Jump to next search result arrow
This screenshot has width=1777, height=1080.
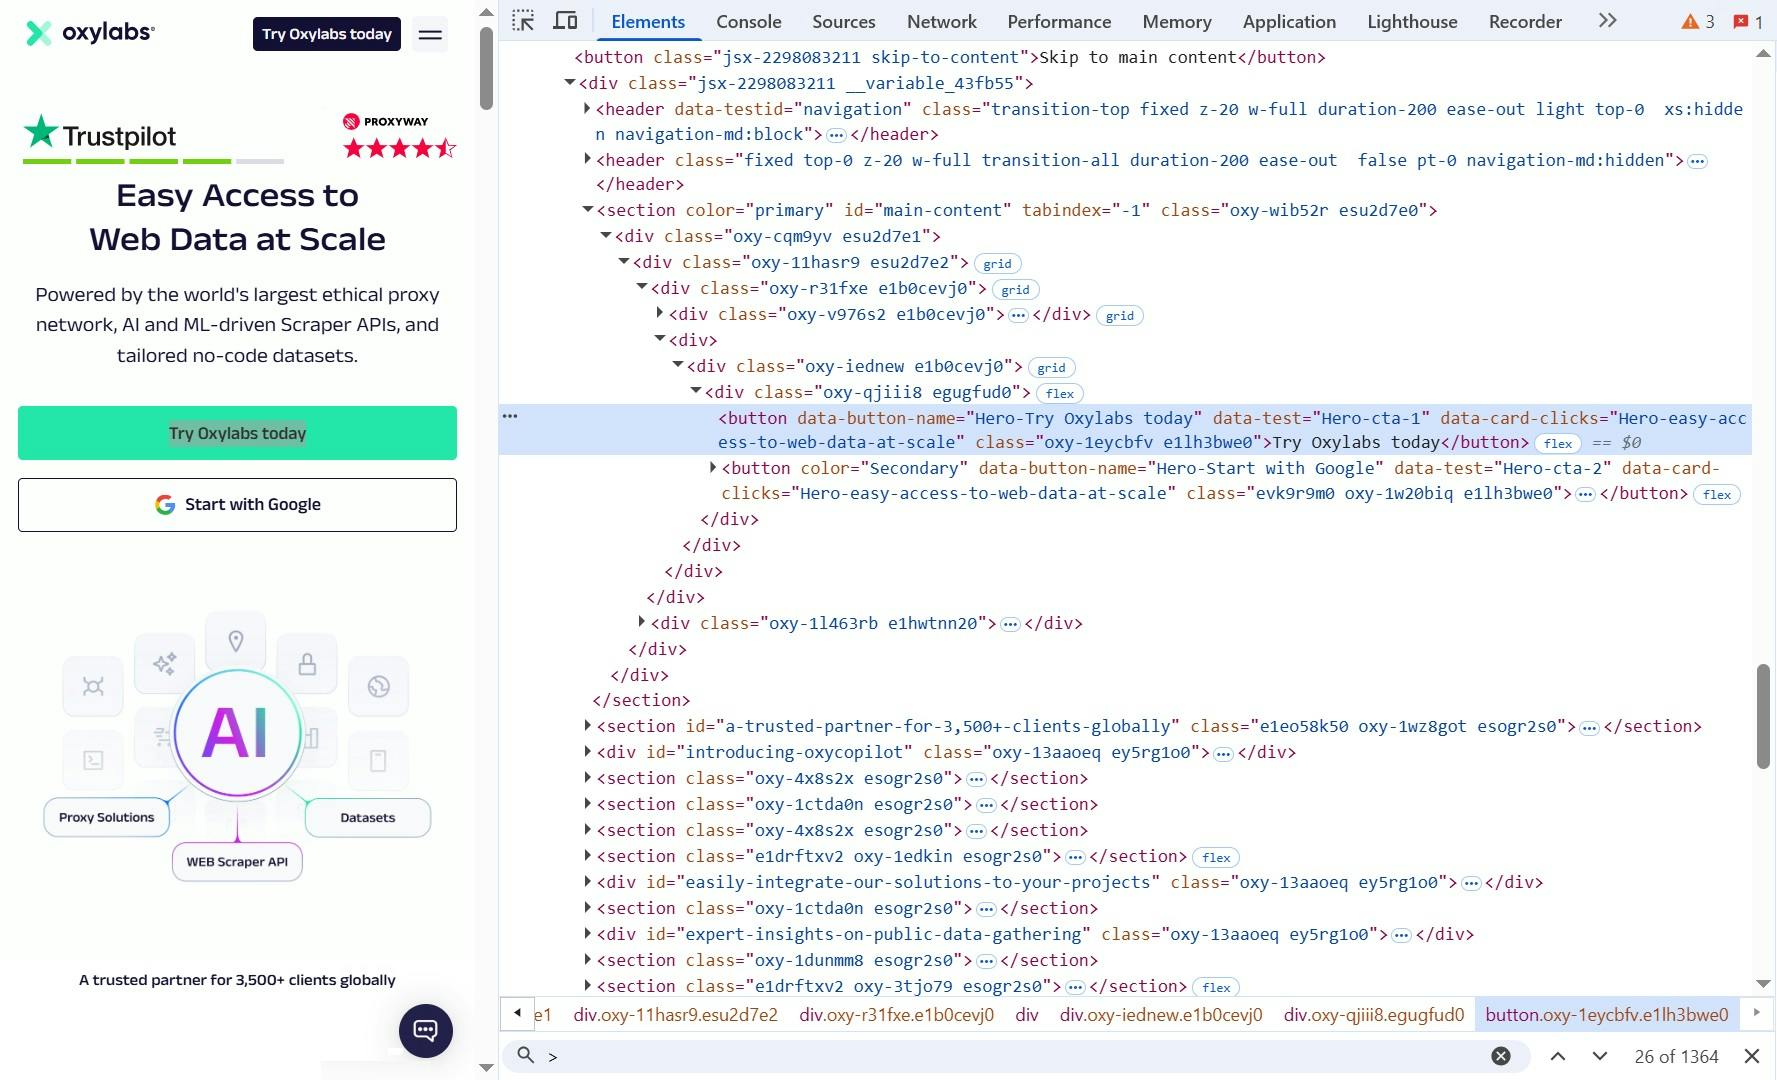[1599, 1056]
